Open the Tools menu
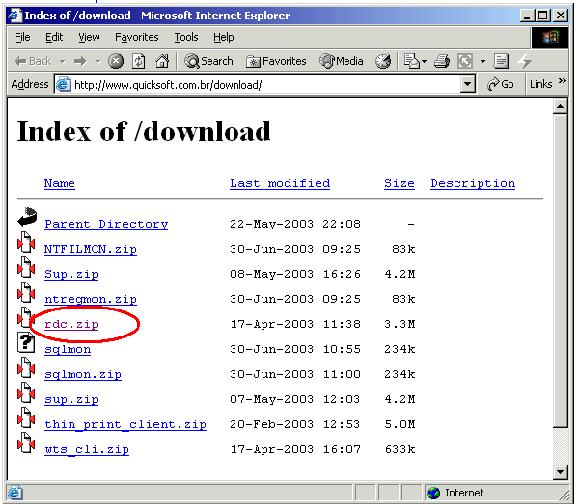This screenshot has height=504, width=575. [186, 37]
